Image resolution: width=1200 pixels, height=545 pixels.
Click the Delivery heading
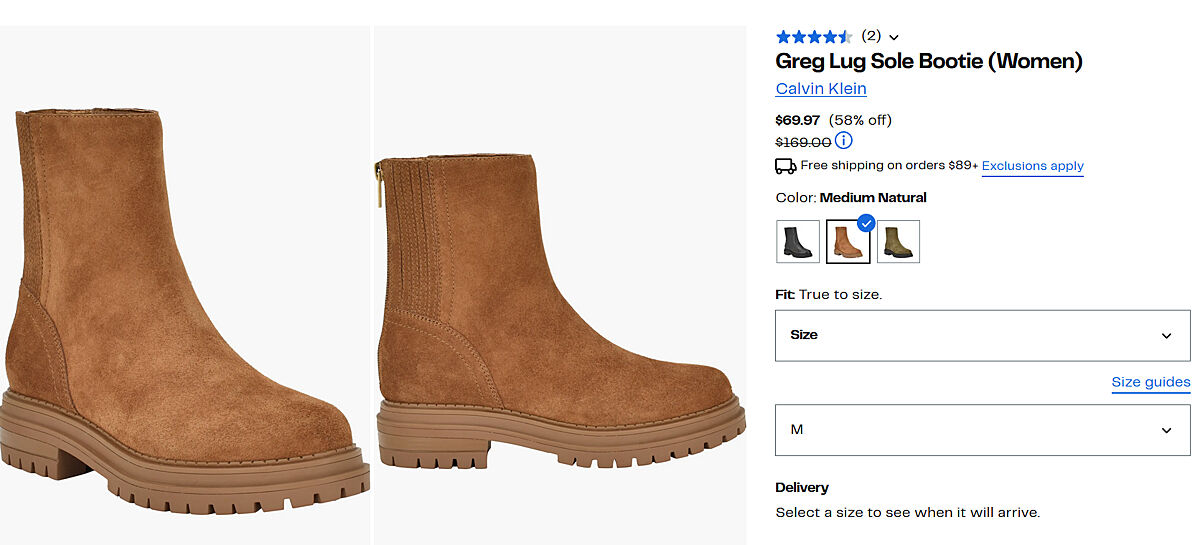(x=802, y=487)
